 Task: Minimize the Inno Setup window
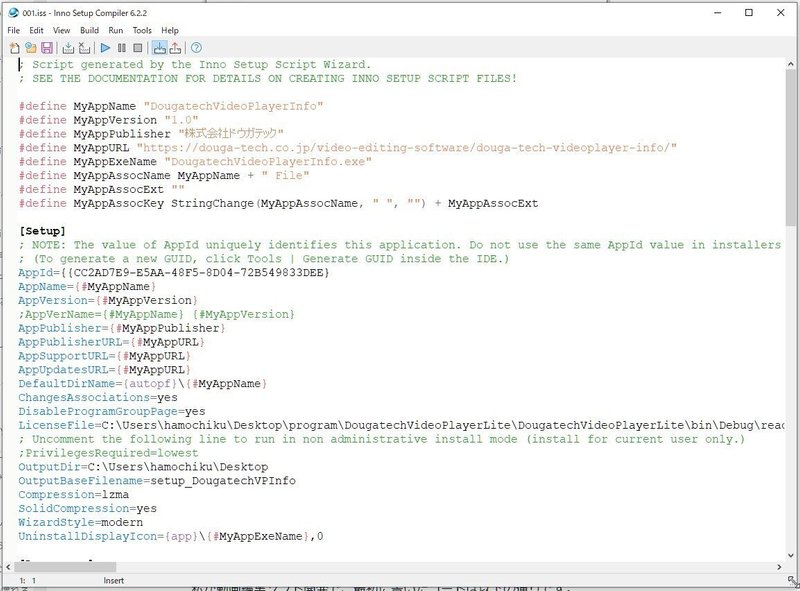718,12
